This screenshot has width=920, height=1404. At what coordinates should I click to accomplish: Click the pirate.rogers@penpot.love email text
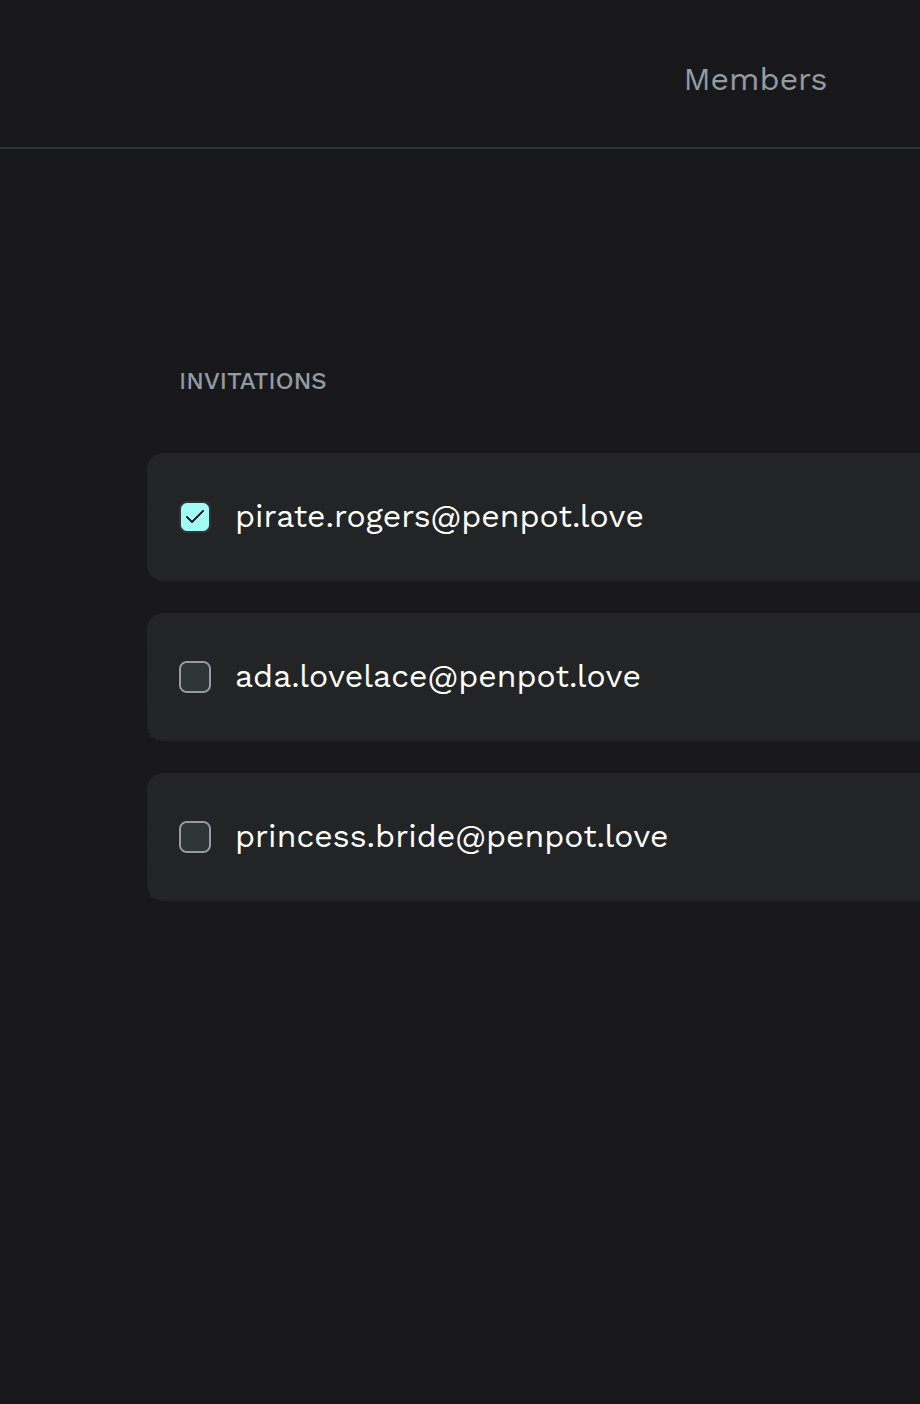pyautogui.click(x=439, y=517)
